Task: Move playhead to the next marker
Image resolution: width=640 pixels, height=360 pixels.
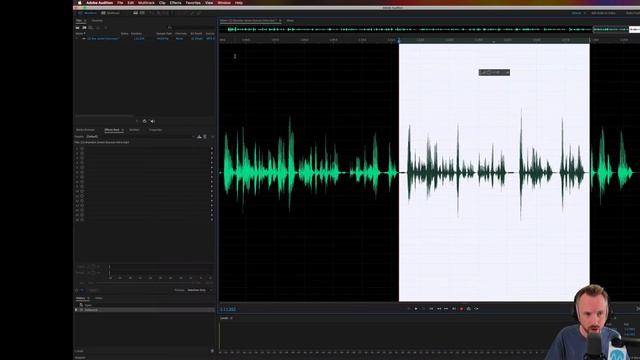Action: 453,309
